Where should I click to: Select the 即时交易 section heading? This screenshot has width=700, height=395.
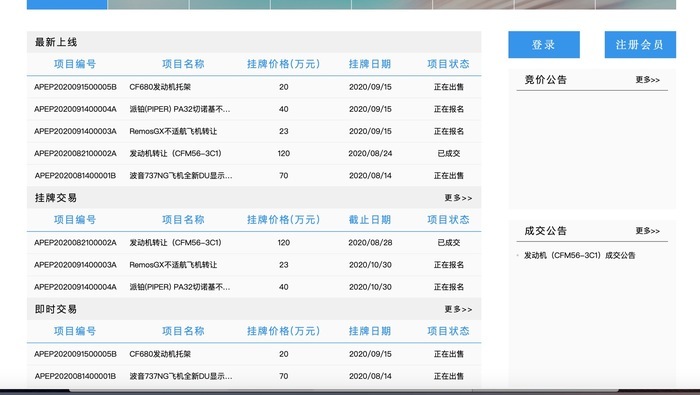(56, 309)
